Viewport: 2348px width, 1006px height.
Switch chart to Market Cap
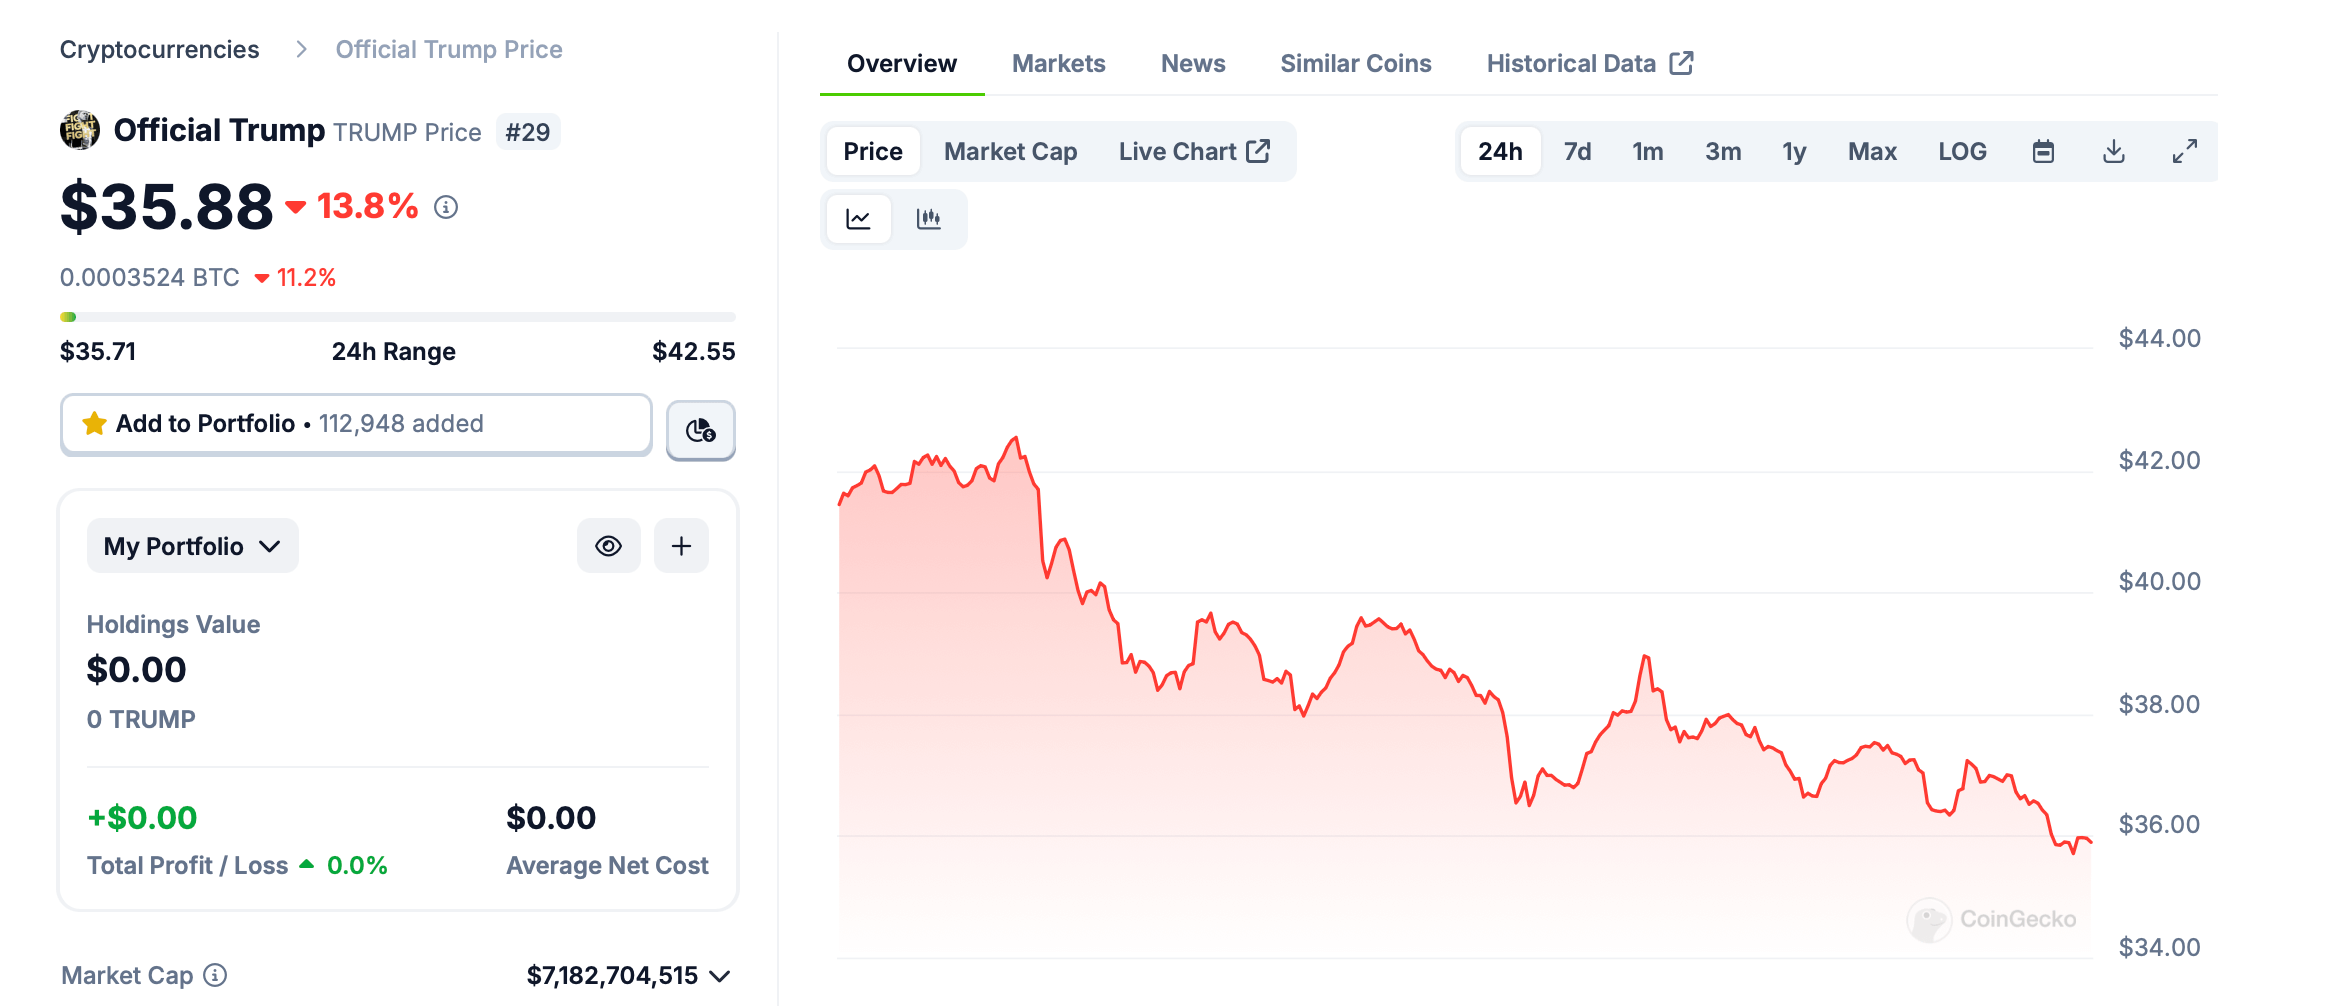(1010, 151)
